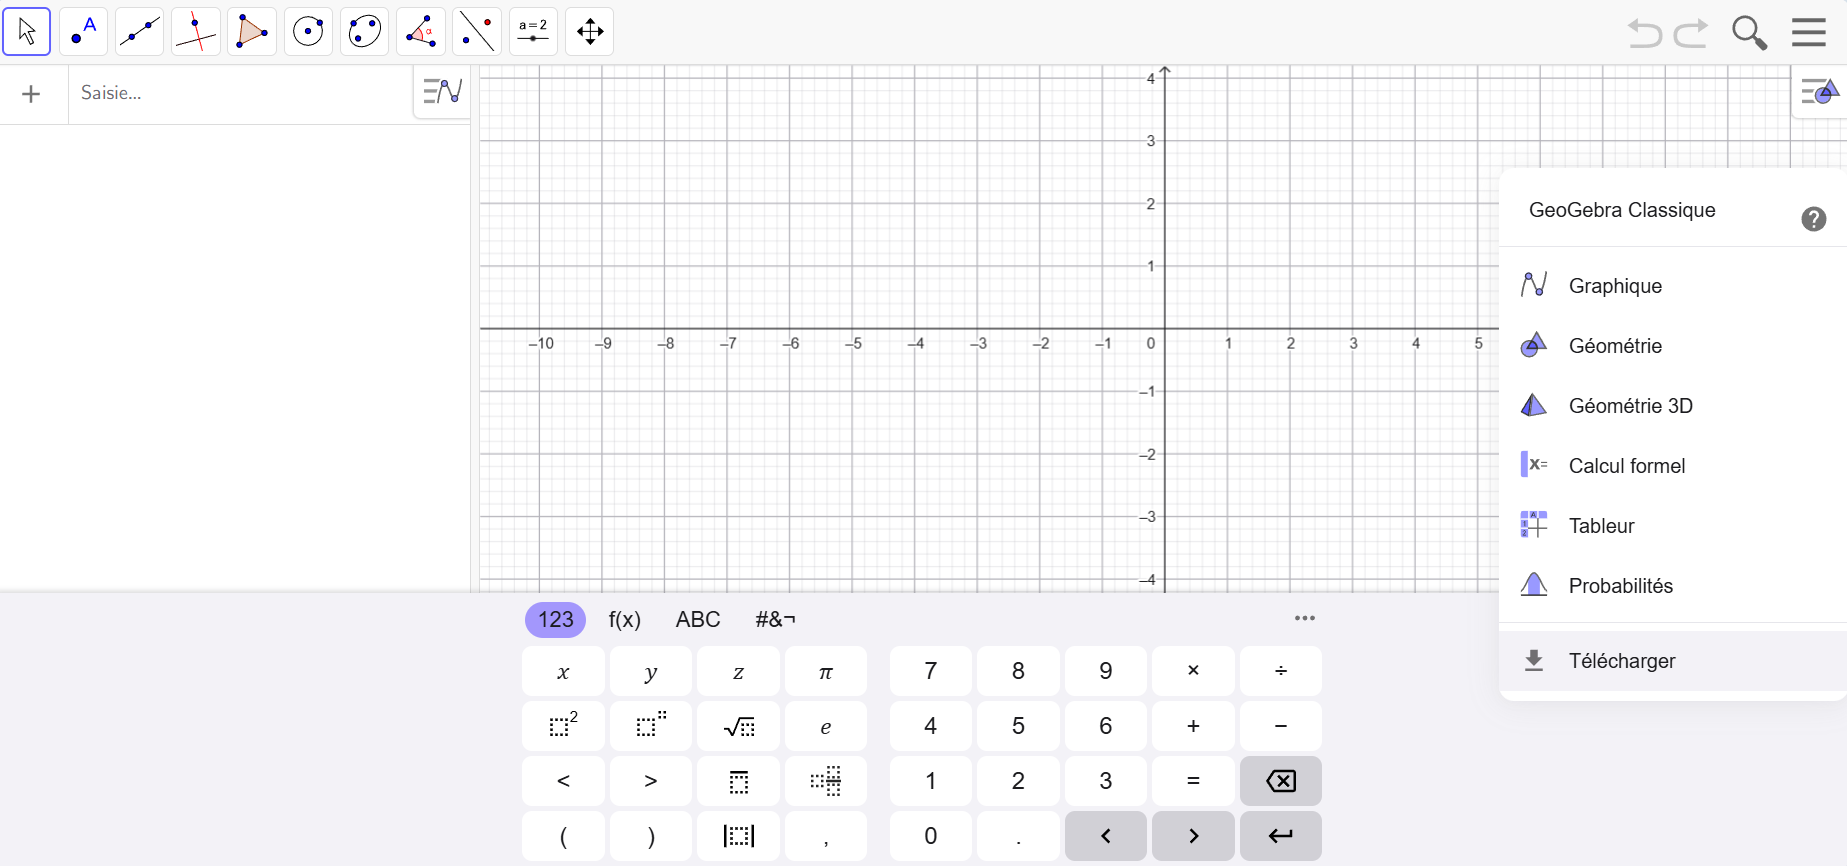The image size is (1847, 866).
Task: Tap the equals = key
Action: [x=1193, y=781]
